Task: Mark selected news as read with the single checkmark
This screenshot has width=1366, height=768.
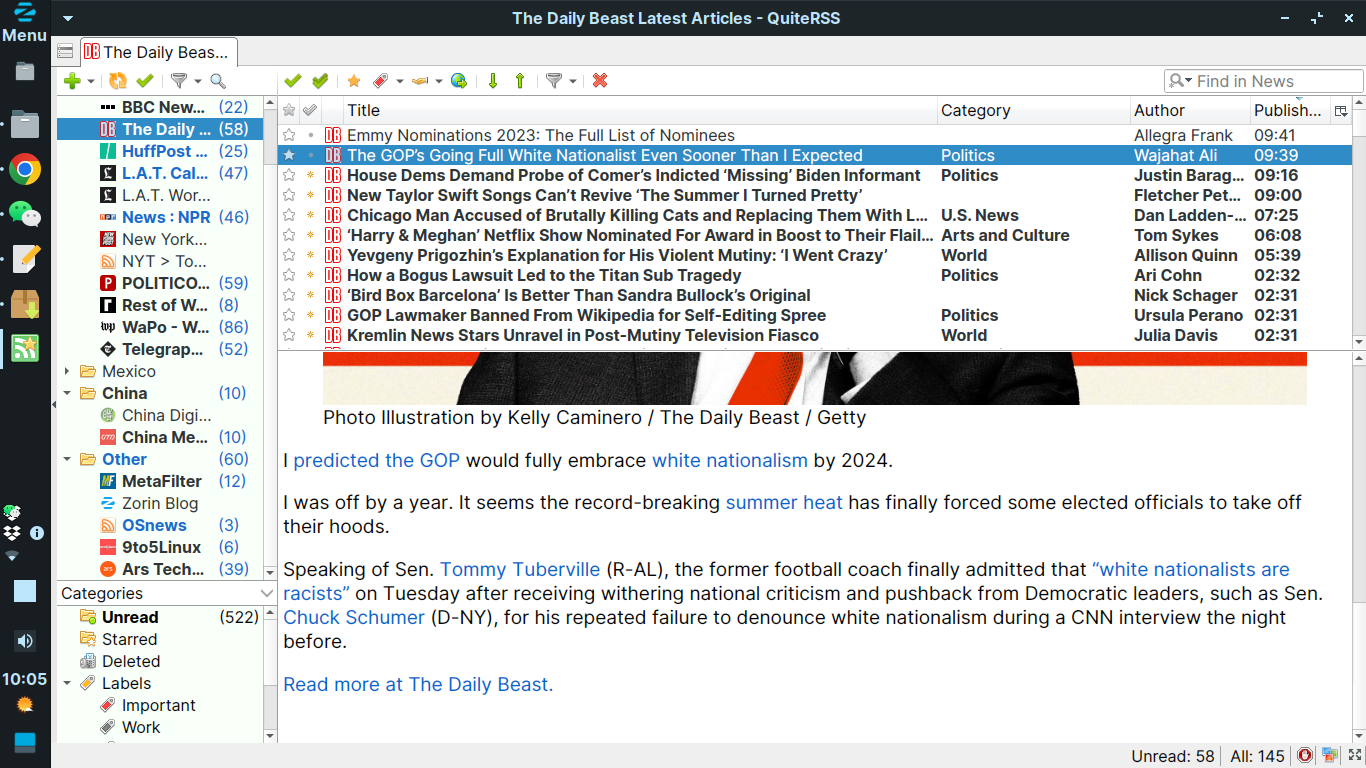Action: [x=293, y=81]
